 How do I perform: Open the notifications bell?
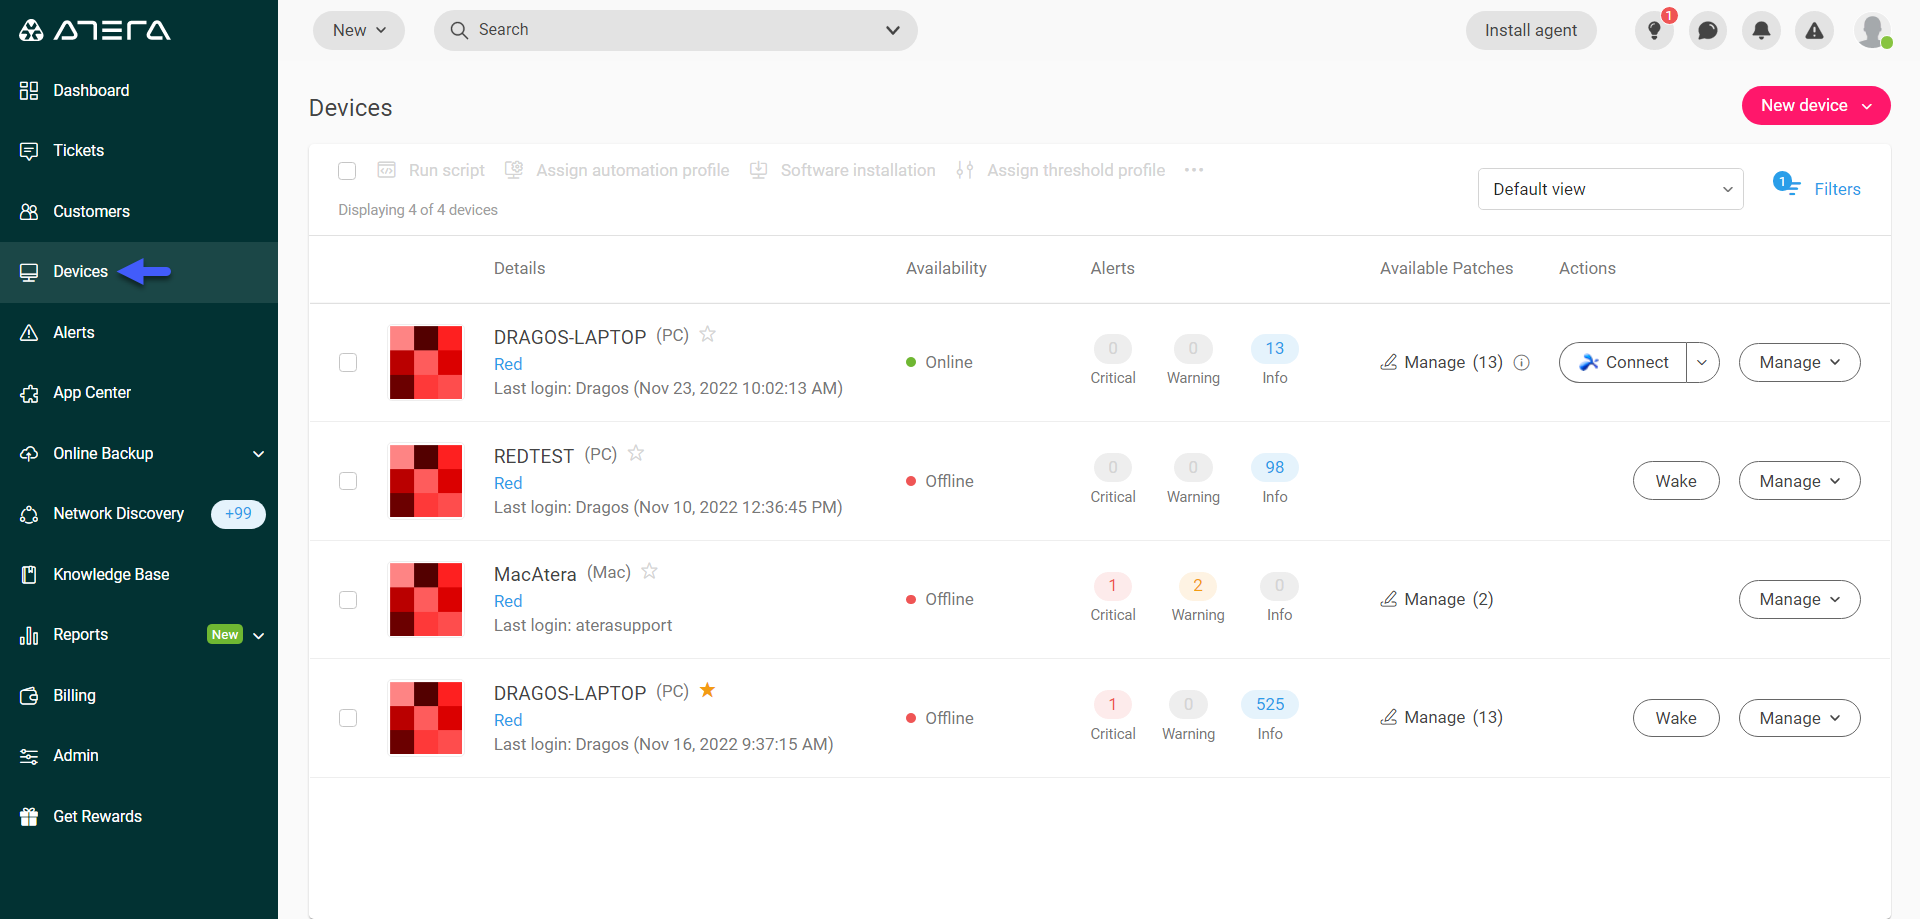1761,31
